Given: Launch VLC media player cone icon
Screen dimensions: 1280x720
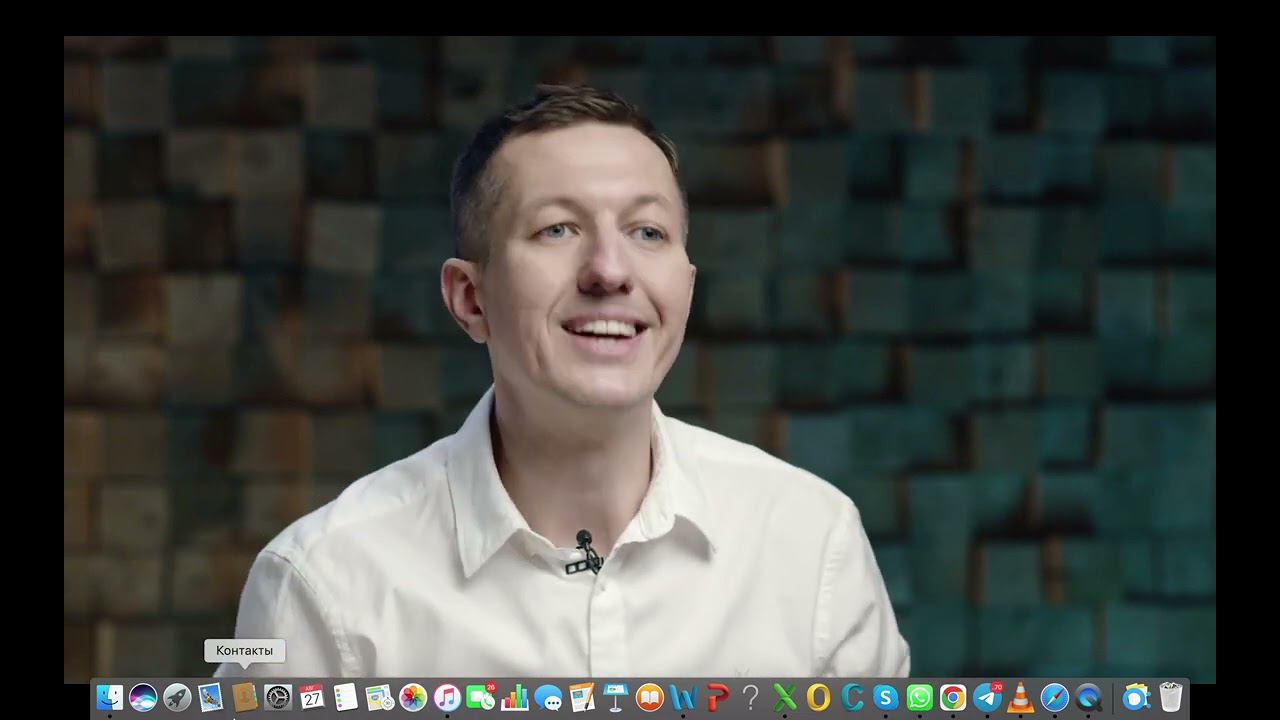Looking at the screenshot, I should tap(1021, 697).
